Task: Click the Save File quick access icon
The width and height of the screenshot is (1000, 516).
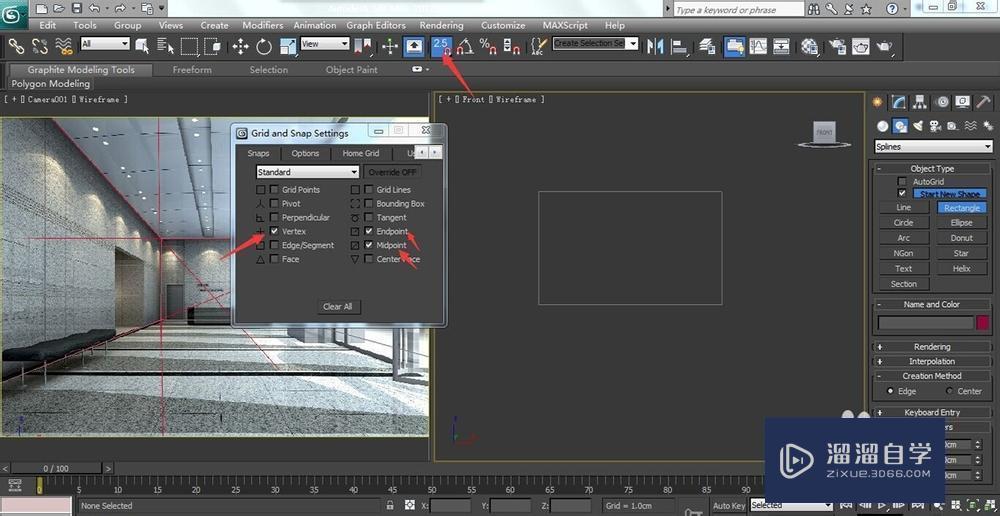Action: (x=77, y=8)
